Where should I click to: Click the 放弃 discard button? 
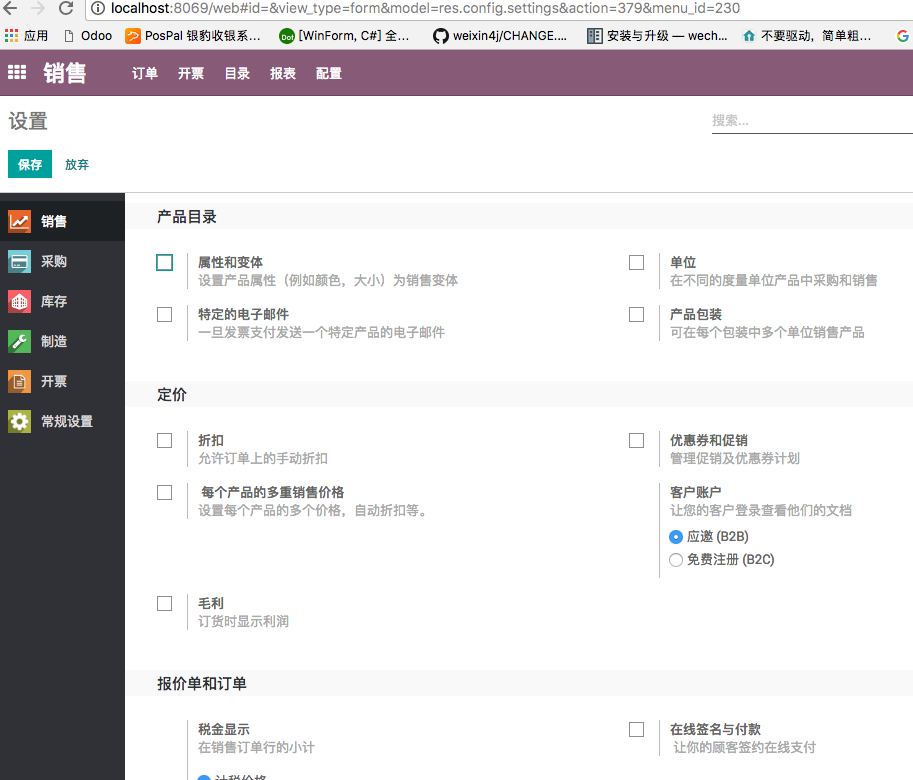coord(77,165)
